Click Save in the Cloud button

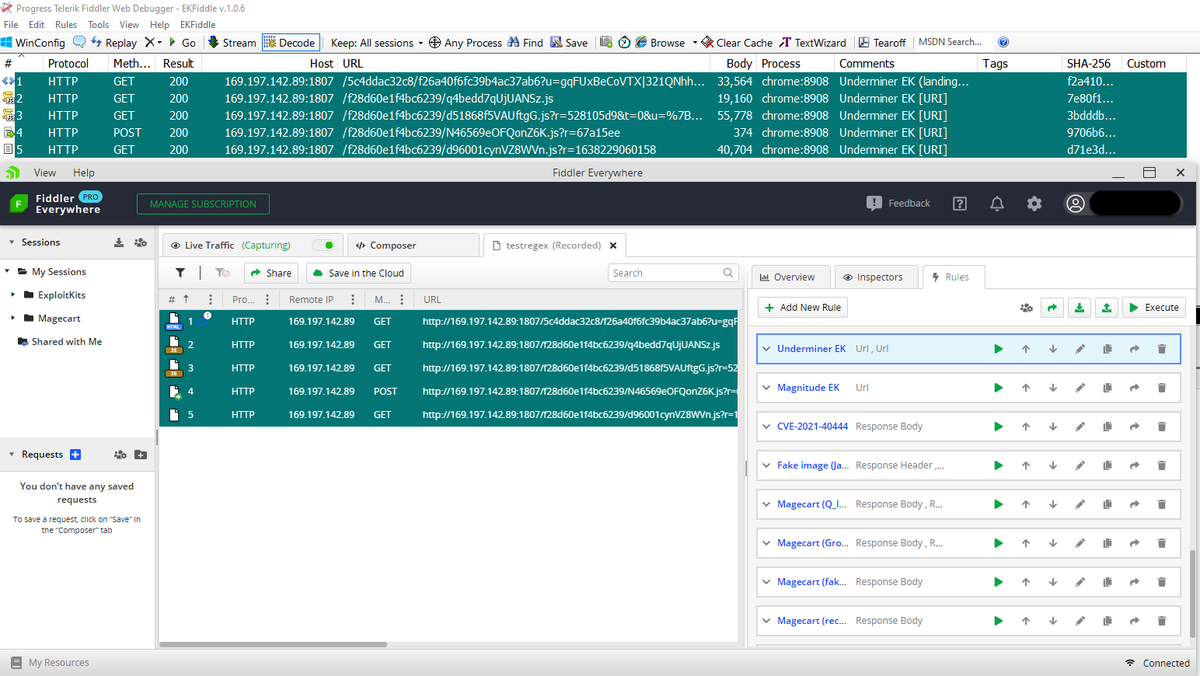pyautogui.click(x=358, y=273)
